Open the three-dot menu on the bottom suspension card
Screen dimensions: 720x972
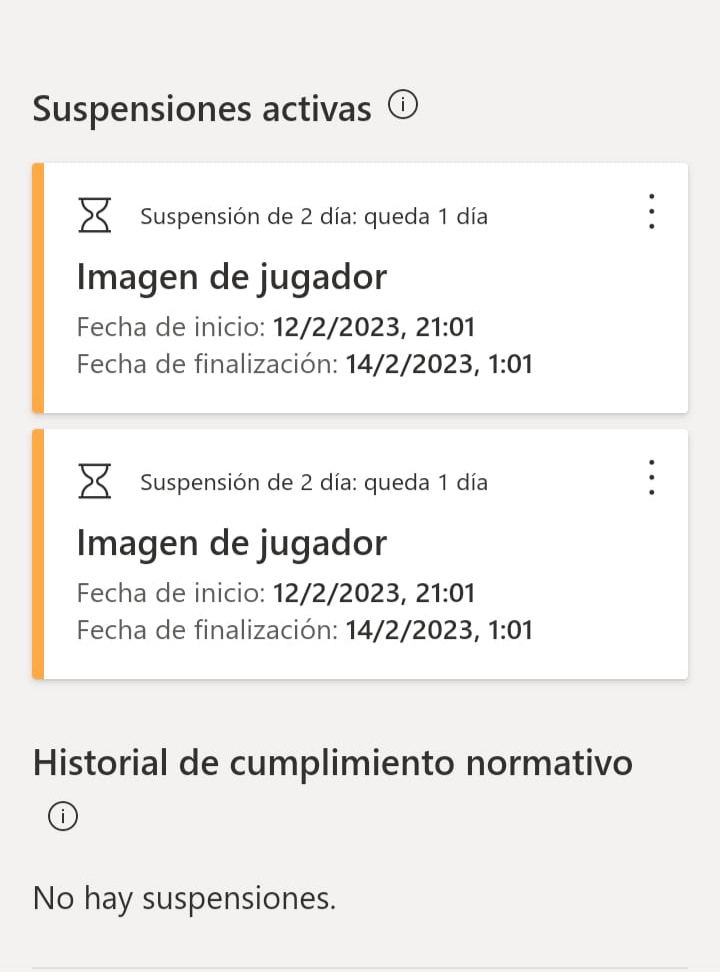(651, 478)
